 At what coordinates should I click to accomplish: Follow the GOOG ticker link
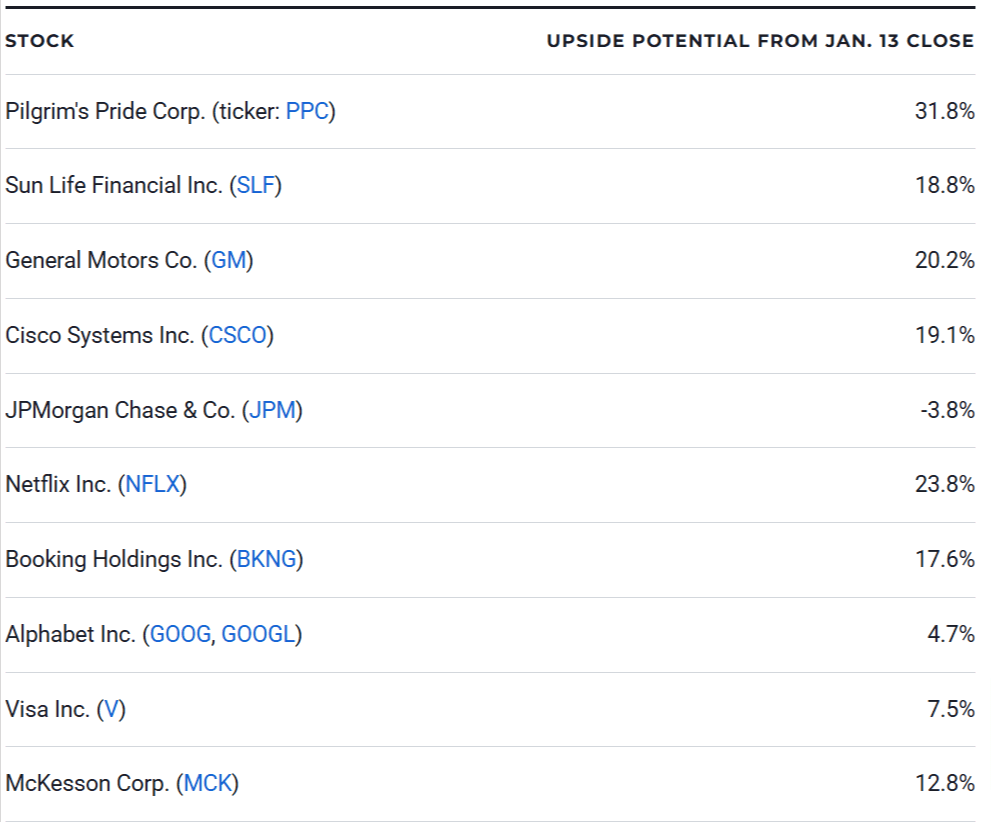click(180, 634)
